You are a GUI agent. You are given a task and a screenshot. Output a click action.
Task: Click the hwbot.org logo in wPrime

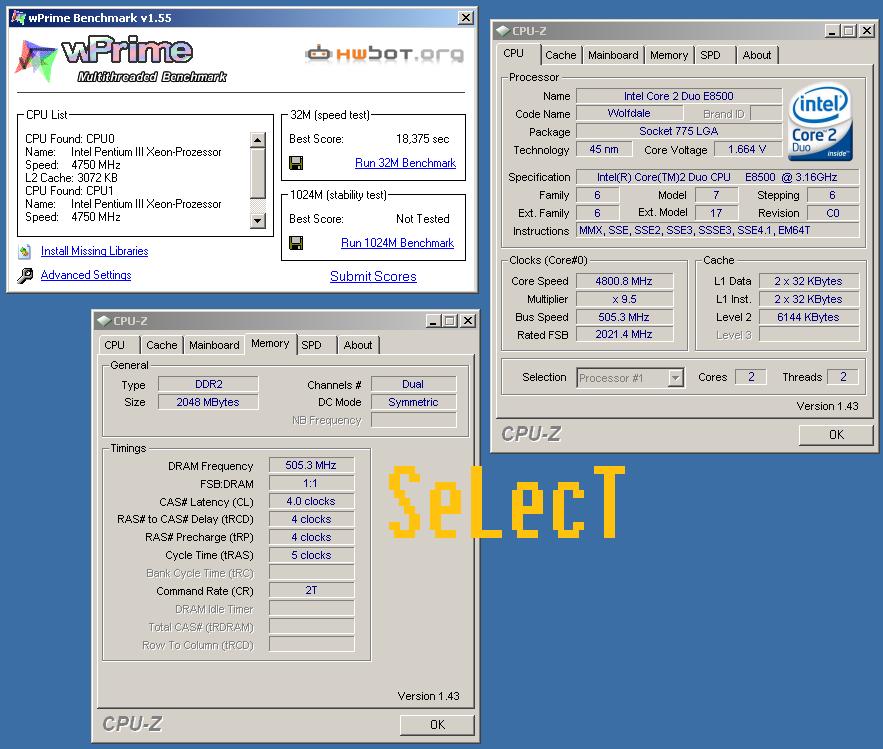click(385, 54)
